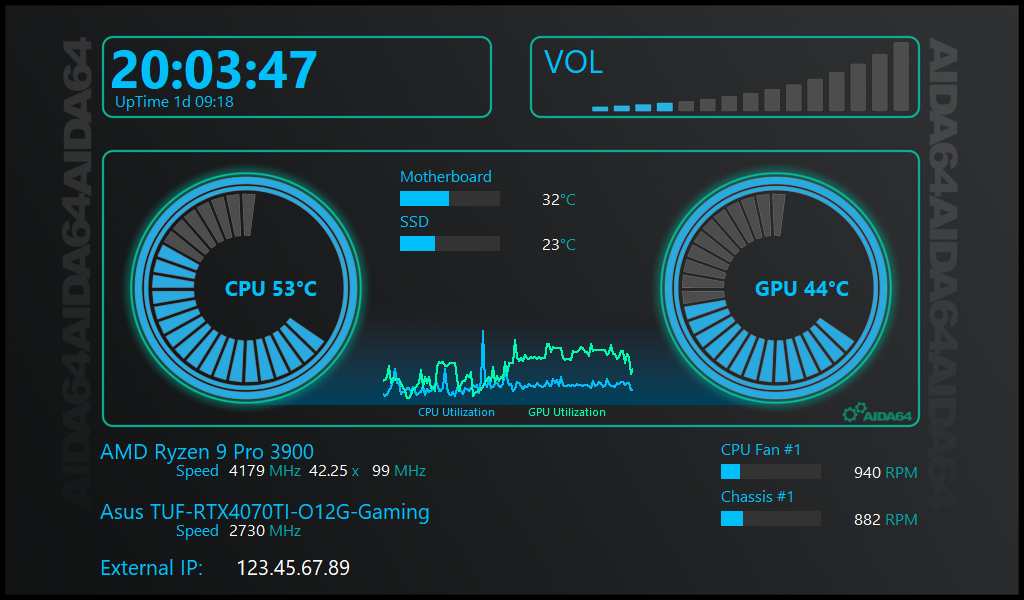The height and width of the screenshot is (600, 1024).
Task: Select the GPU temperature gauge dial
Action: 779,288
